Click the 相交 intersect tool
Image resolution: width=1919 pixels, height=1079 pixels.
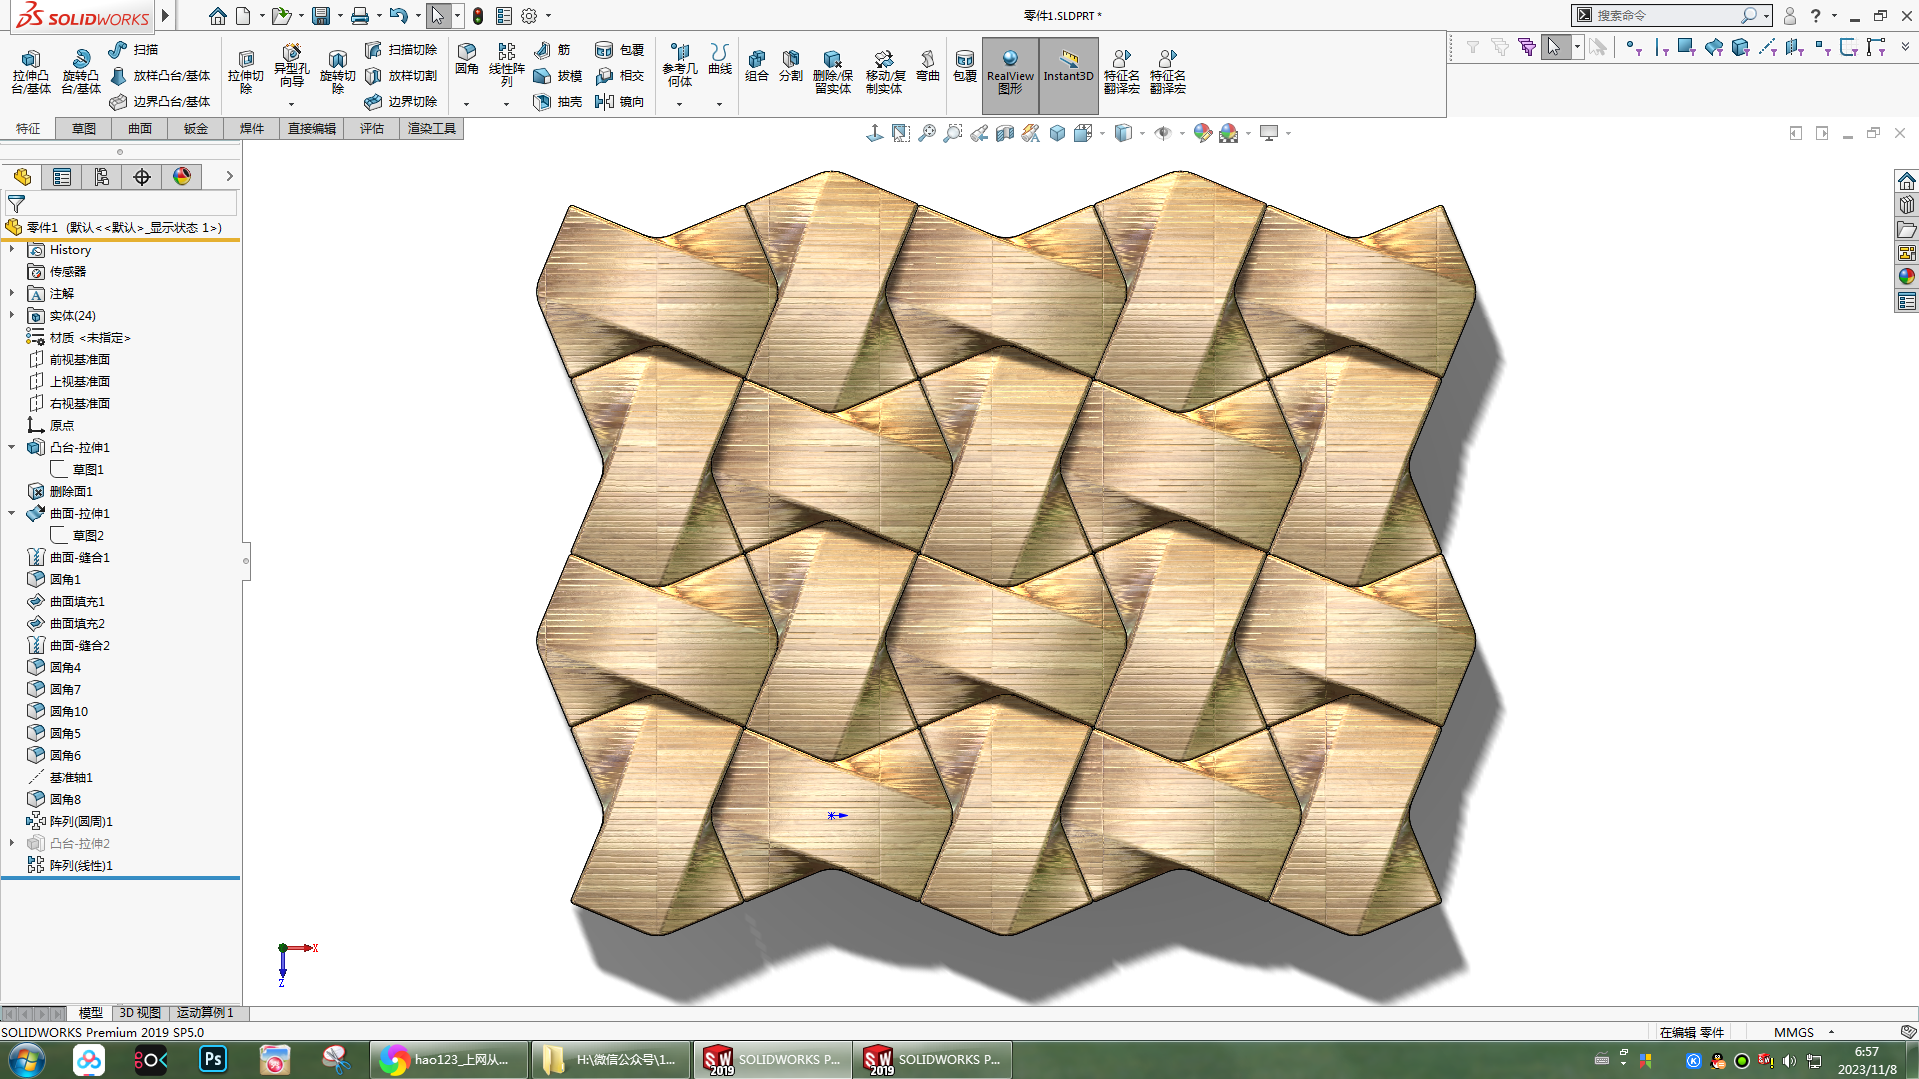point(619,76)
